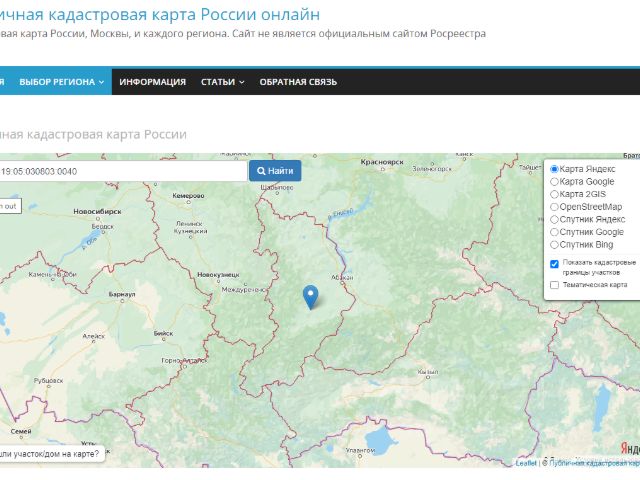640x480 pixels.
Task: Click the Публичная кадастровая карта России page heading
Action: [x=93, y=134]
